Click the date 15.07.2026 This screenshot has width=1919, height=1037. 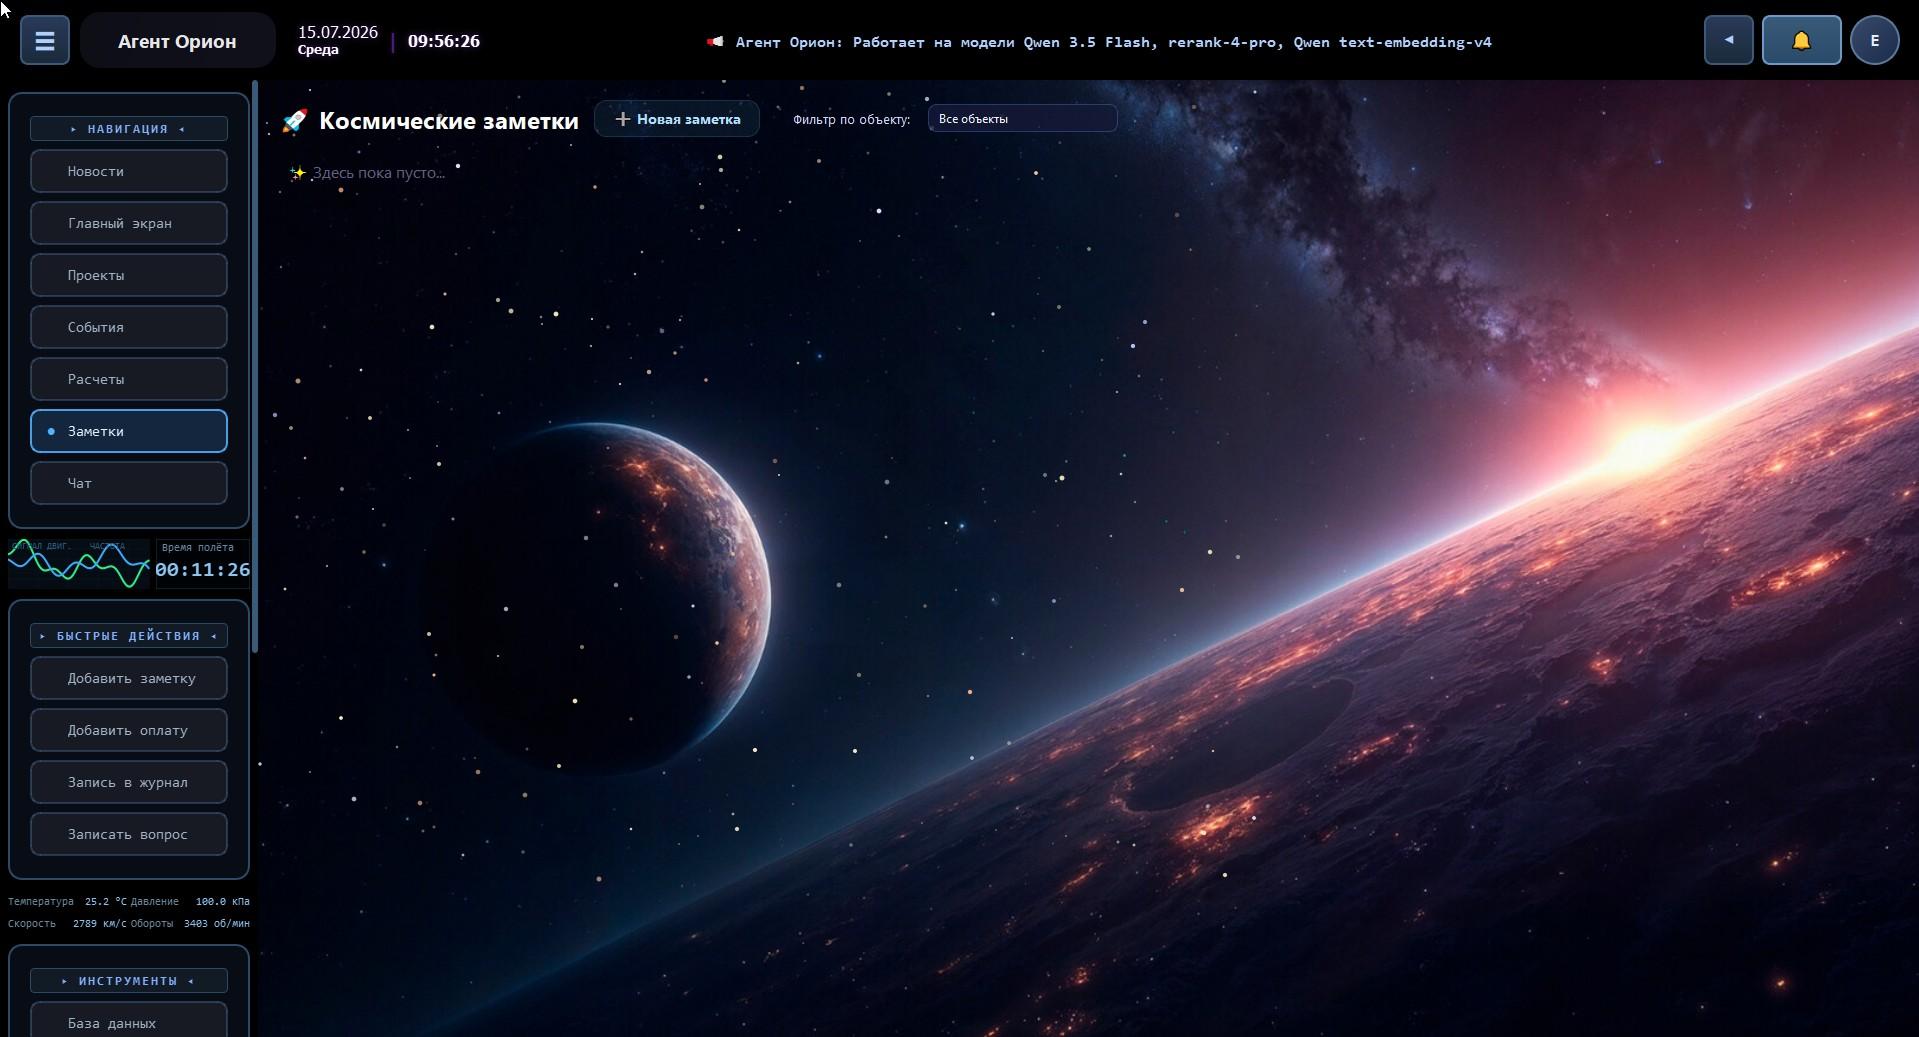coord(338,32)
